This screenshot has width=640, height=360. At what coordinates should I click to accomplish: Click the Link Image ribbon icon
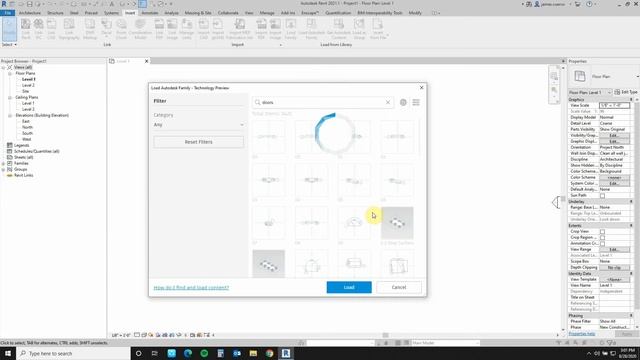[x=172, y=29]
